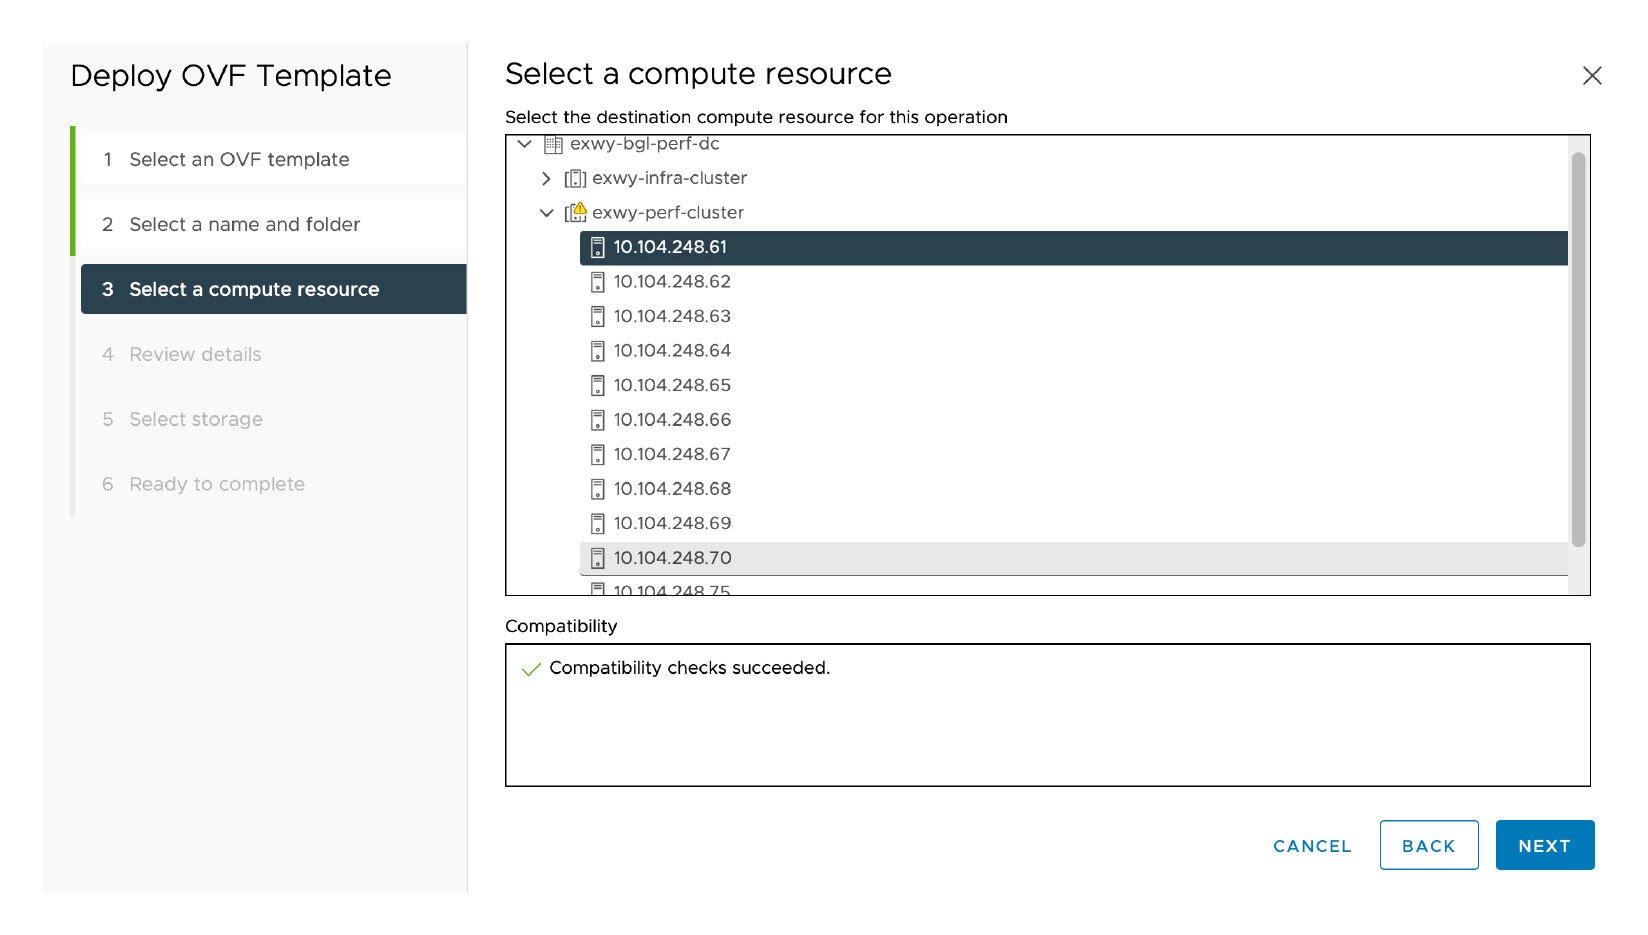Click the exwy-infra-cluster cluster icon
Image resolution: width=1648 pixels, height=935 pixels.
coord(575,179)
